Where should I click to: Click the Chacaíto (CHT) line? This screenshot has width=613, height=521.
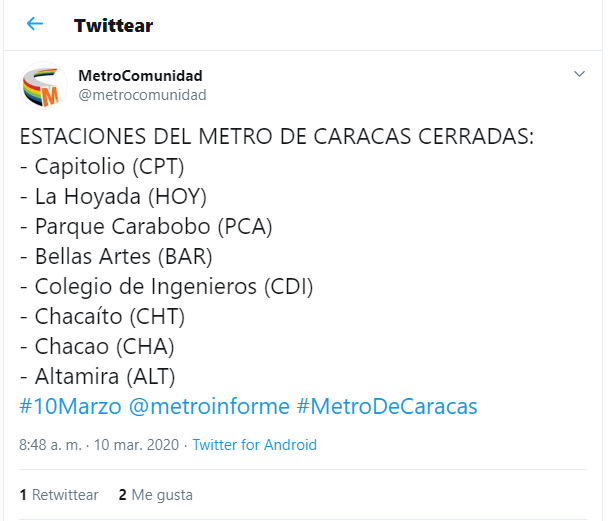coord(102,317)
